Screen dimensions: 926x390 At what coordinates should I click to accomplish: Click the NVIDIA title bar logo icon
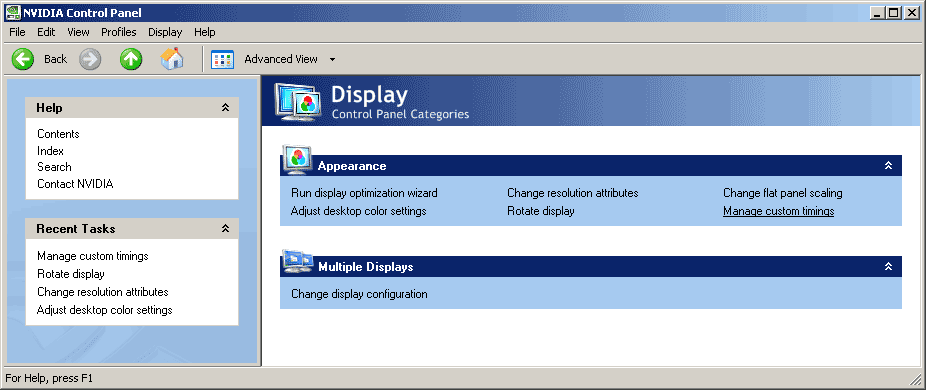coord(12,12)
